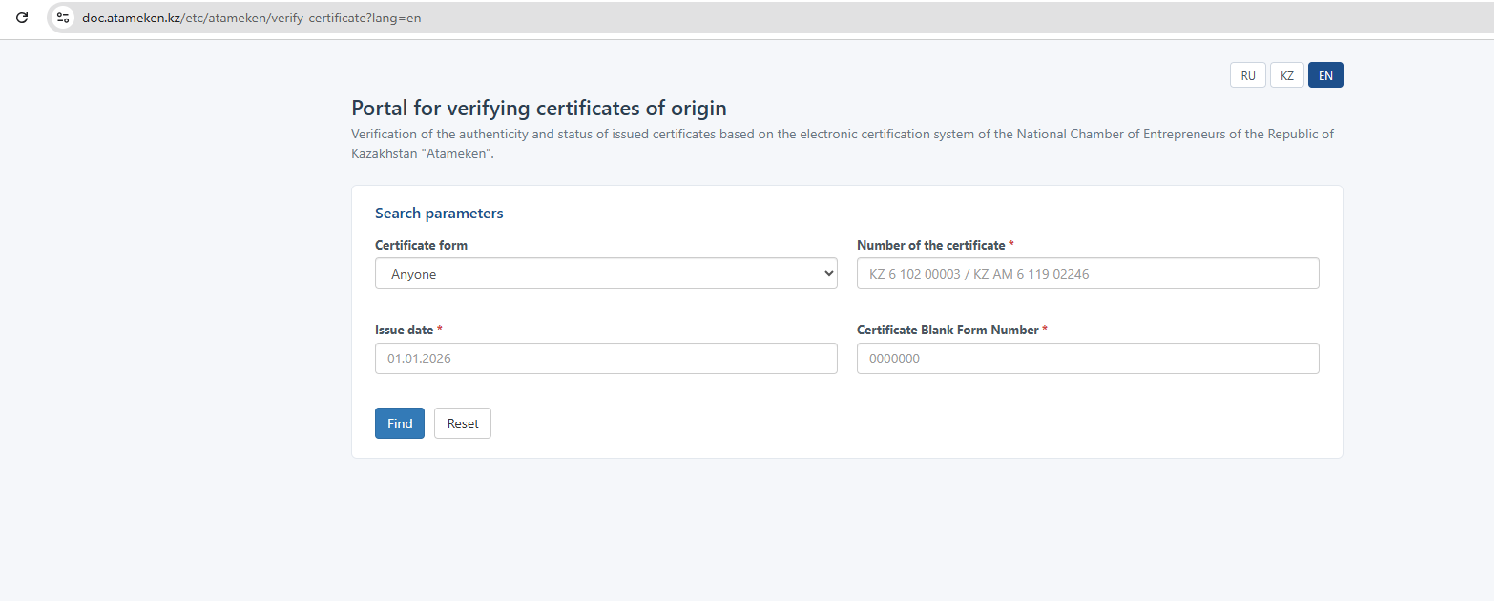
Task: Click the blue Find button
Action: coord(400,424)
